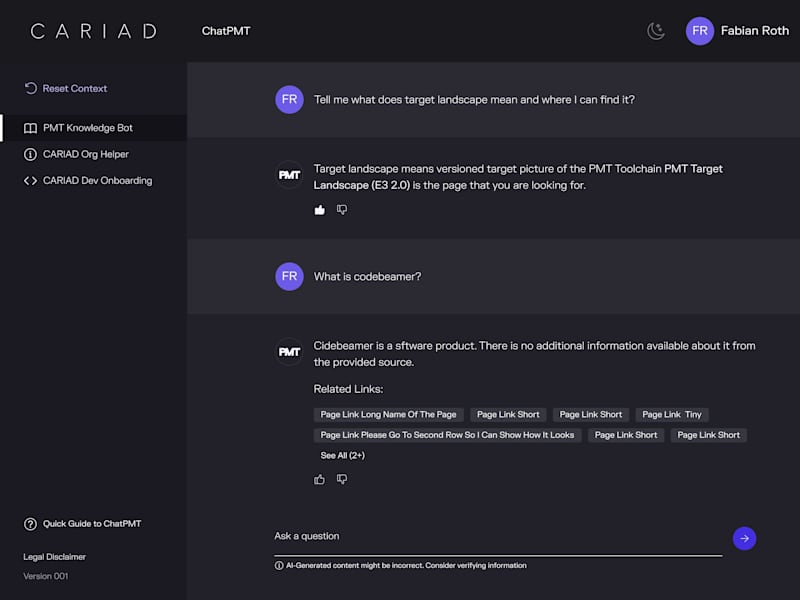Send question with arrow button
800x600 pixels.
click(x=744, y=538)
